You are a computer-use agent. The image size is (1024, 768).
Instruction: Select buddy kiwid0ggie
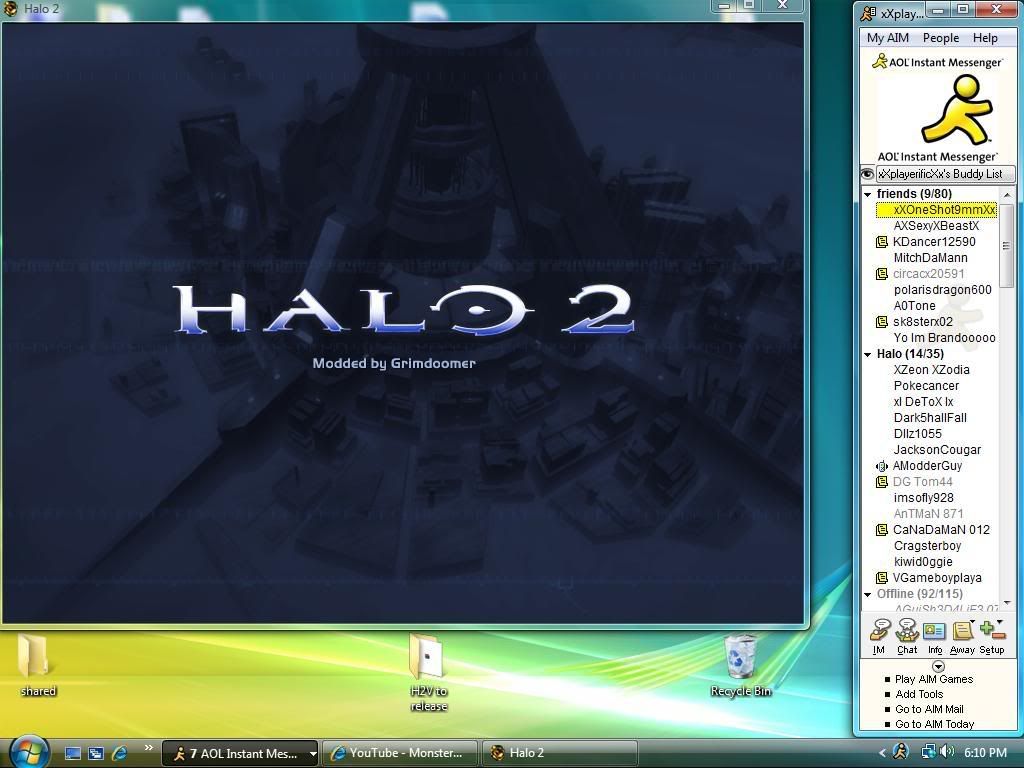tap(923, 562)
